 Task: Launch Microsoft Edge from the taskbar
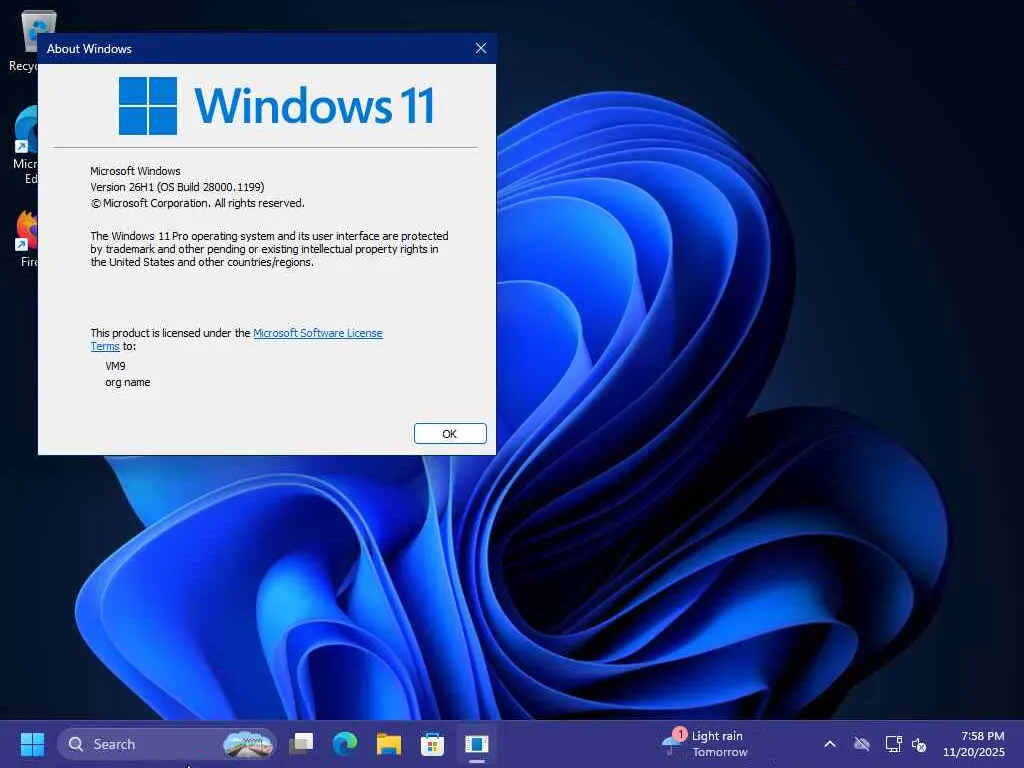(345, 744)
